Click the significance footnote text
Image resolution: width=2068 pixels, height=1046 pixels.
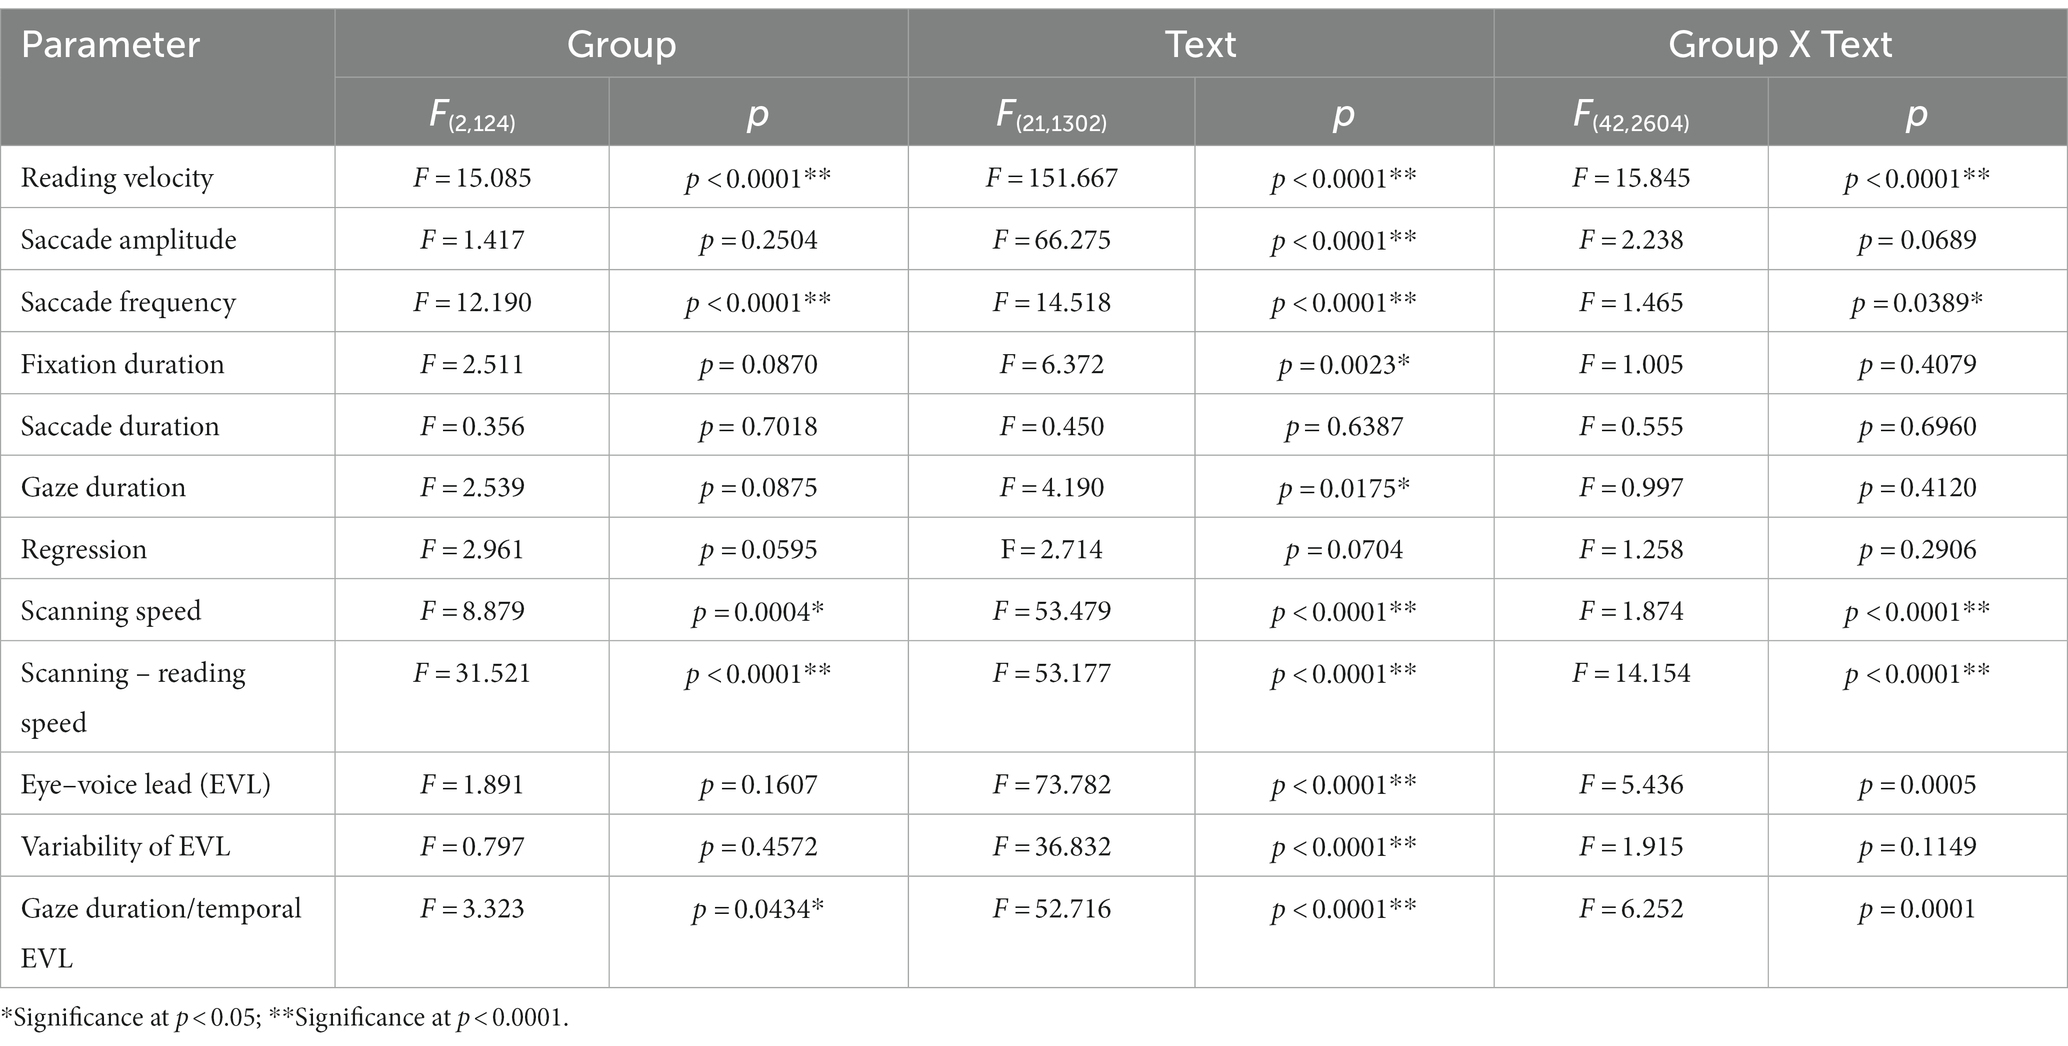(285, 1018)
